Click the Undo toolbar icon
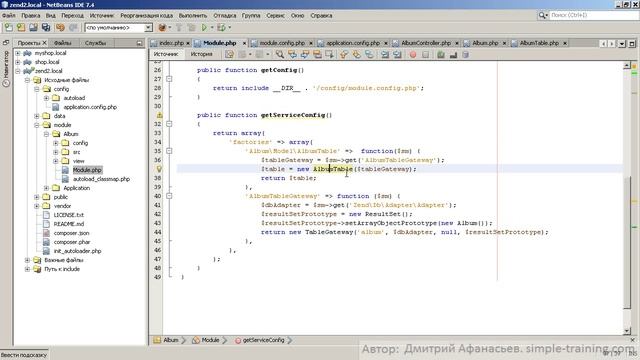Screen dimensions: 640x360 click(60, 27)
